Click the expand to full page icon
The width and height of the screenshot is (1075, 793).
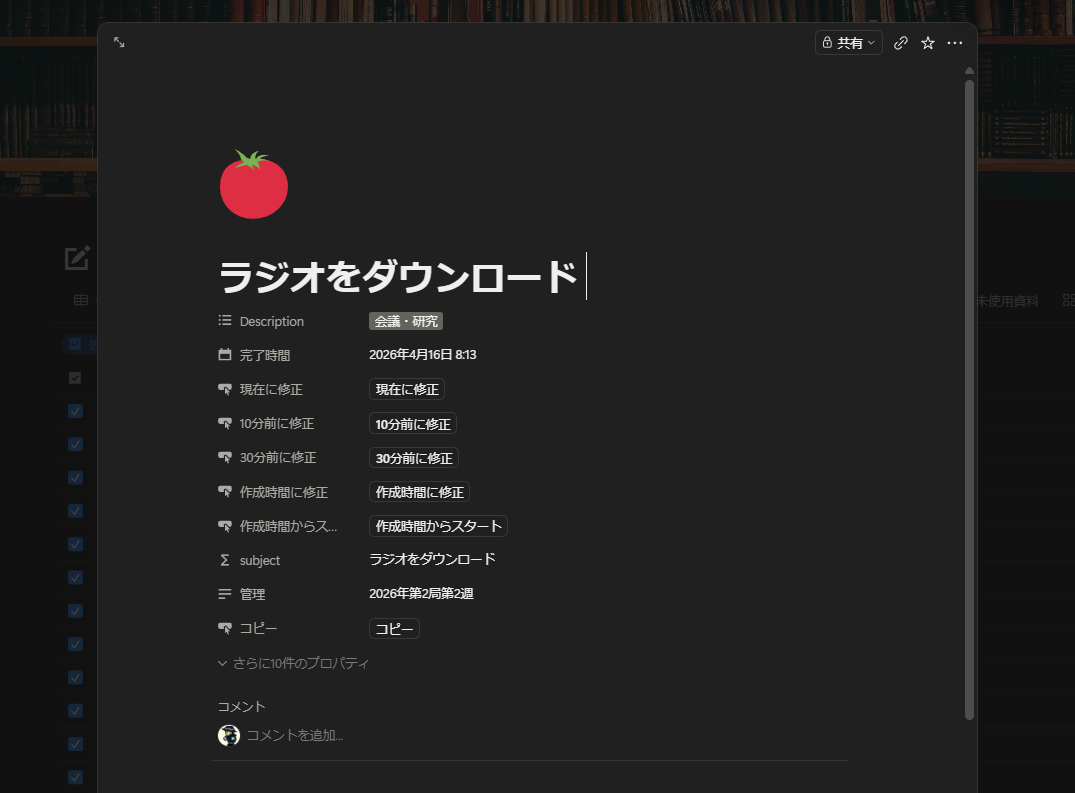pos(119,43)
